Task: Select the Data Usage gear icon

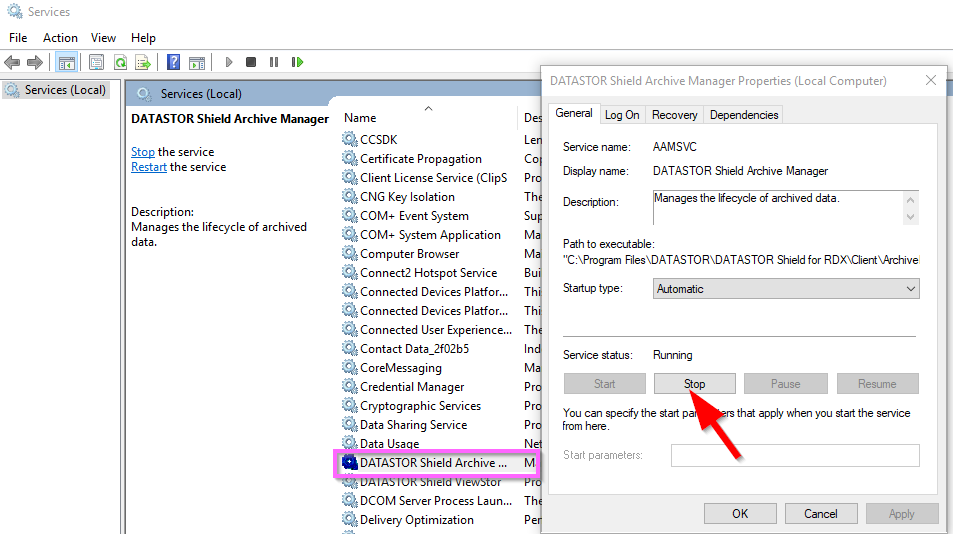Action: (x=349, y=443)
